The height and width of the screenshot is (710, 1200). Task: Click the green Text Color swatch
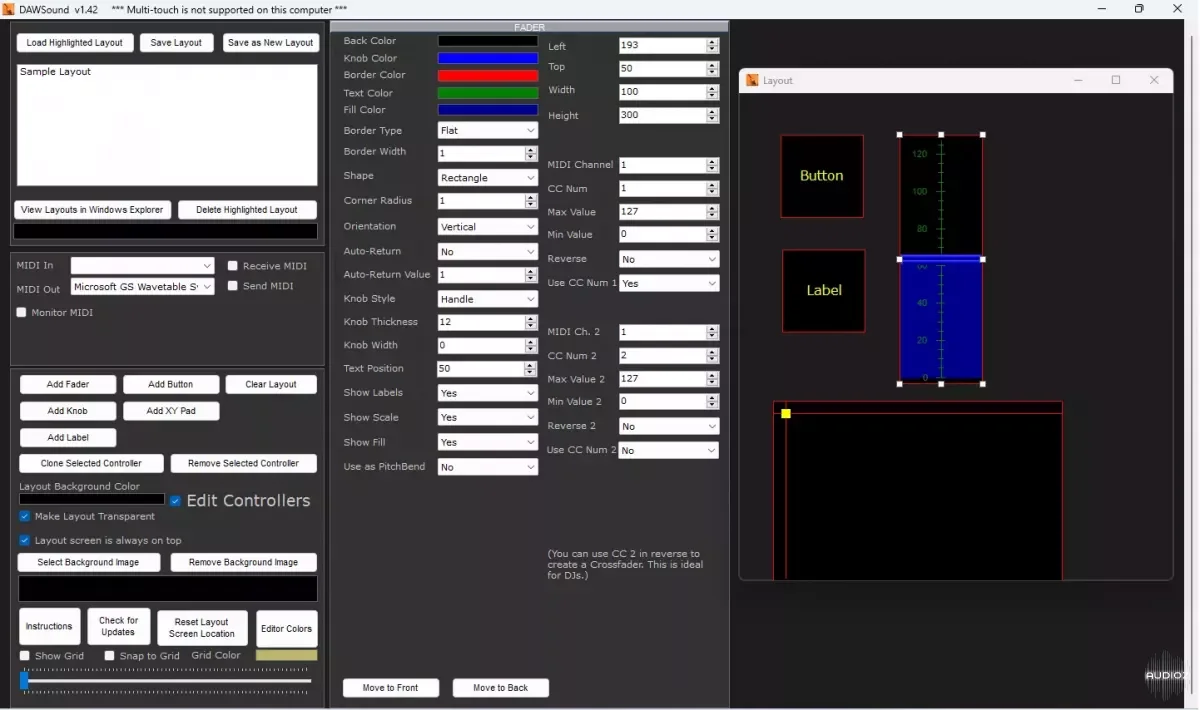click(488, 93)
